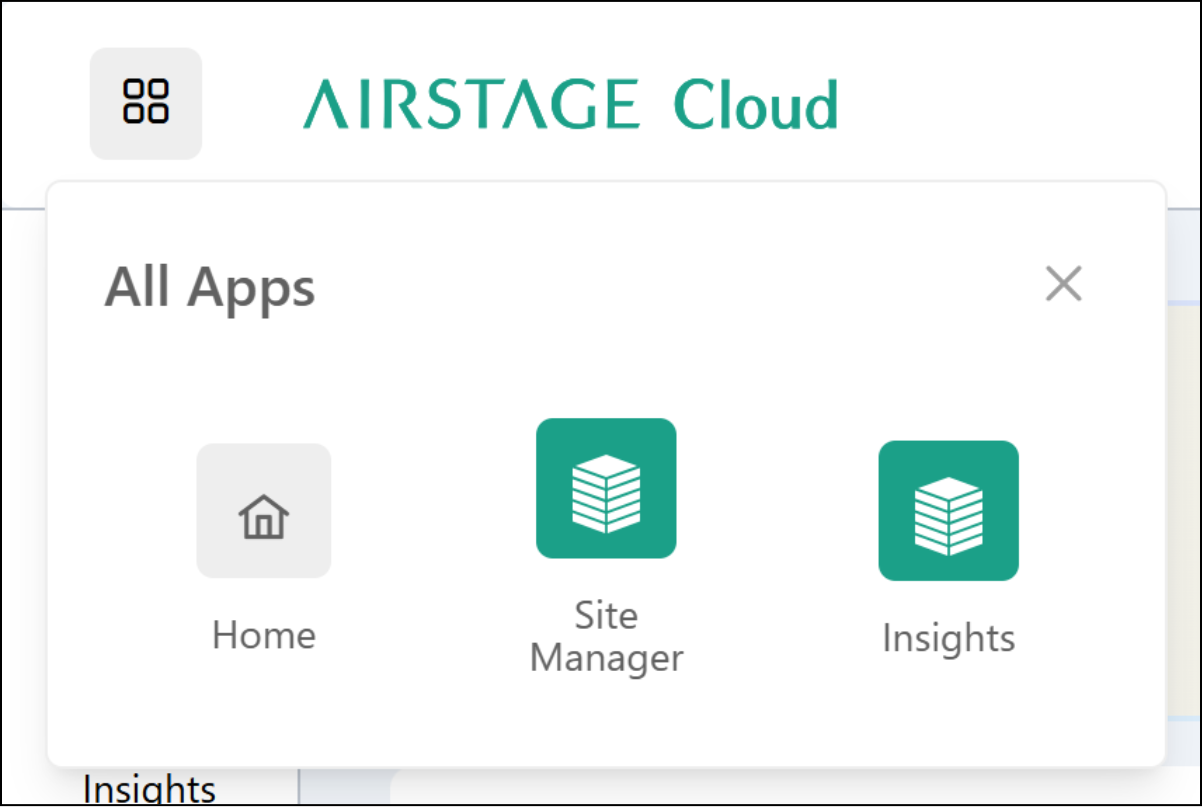Click the All Apps heading
Screen dimensions: 1202x808
click(210, 287)
